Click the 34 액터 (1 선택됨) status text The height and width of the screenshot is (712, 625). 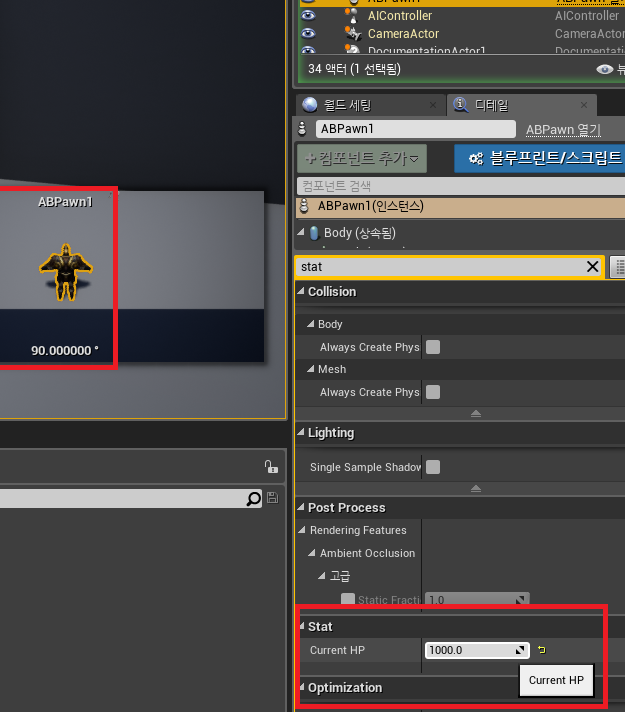point(354,69)
